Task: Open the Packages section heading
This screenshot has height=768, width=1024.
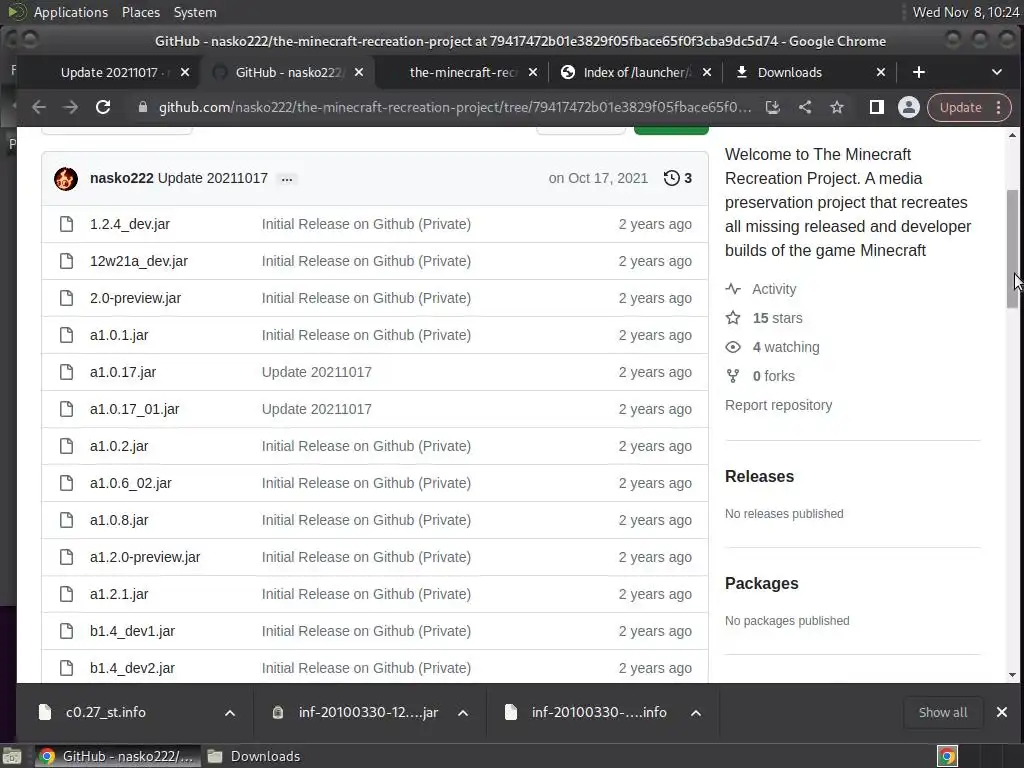Action: (x=761, y=583)
